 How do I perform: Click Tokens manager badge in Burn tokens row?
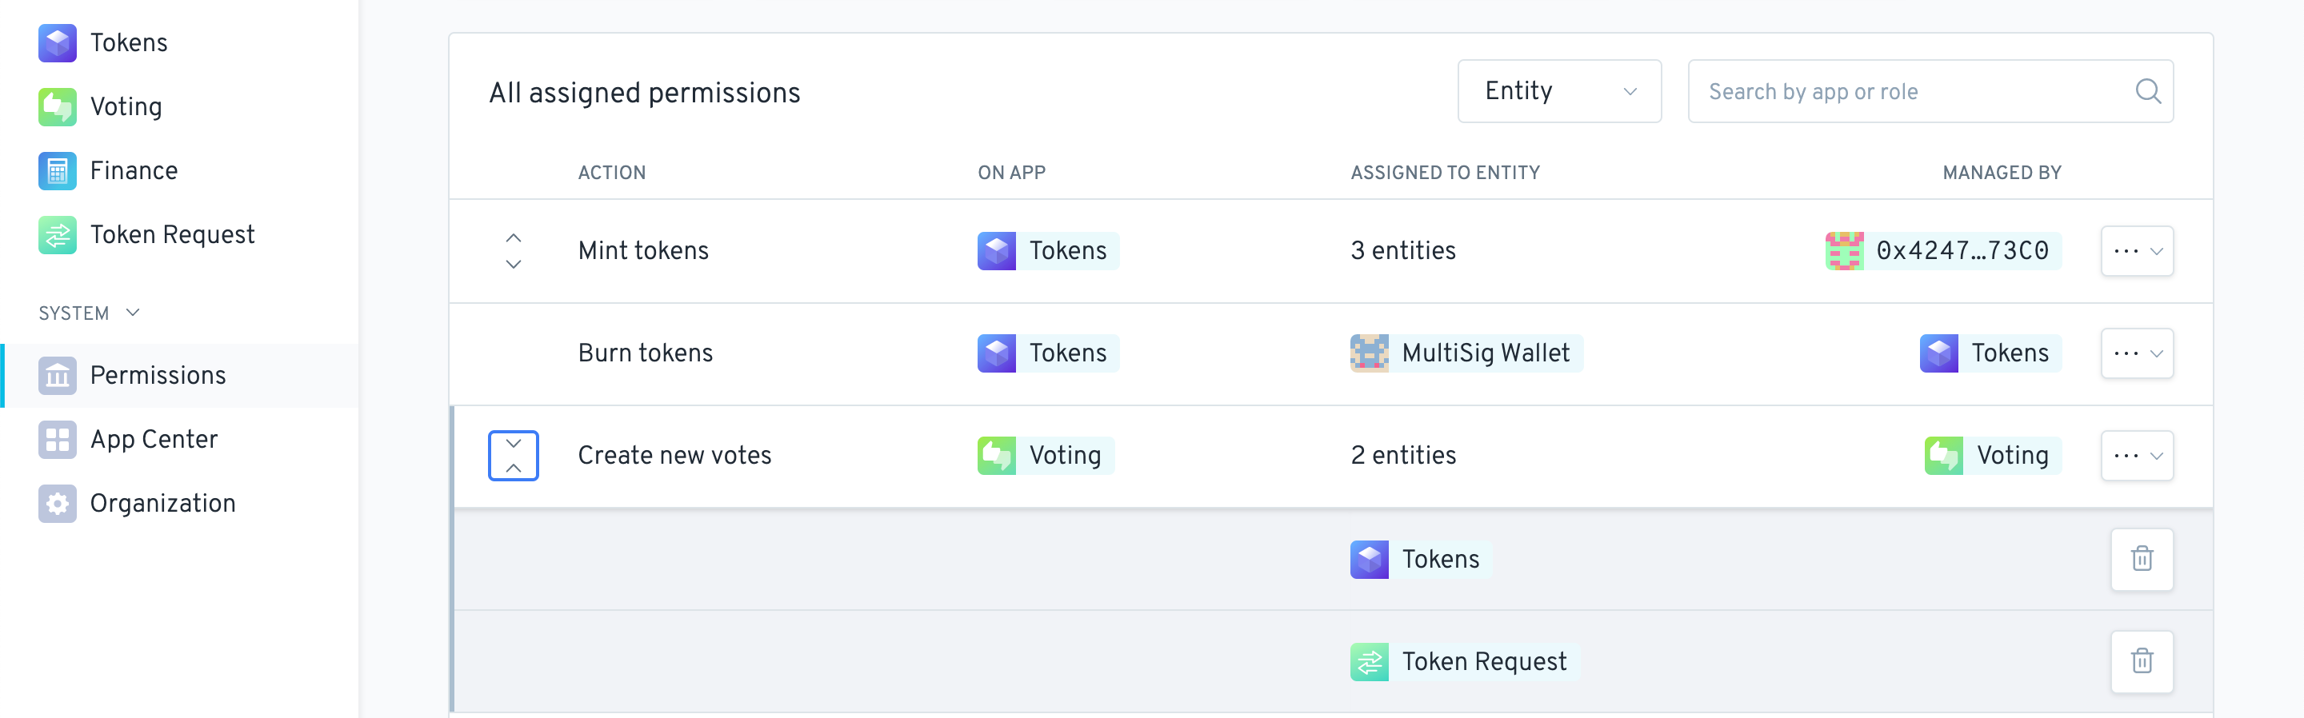(x=1989, y=353)
